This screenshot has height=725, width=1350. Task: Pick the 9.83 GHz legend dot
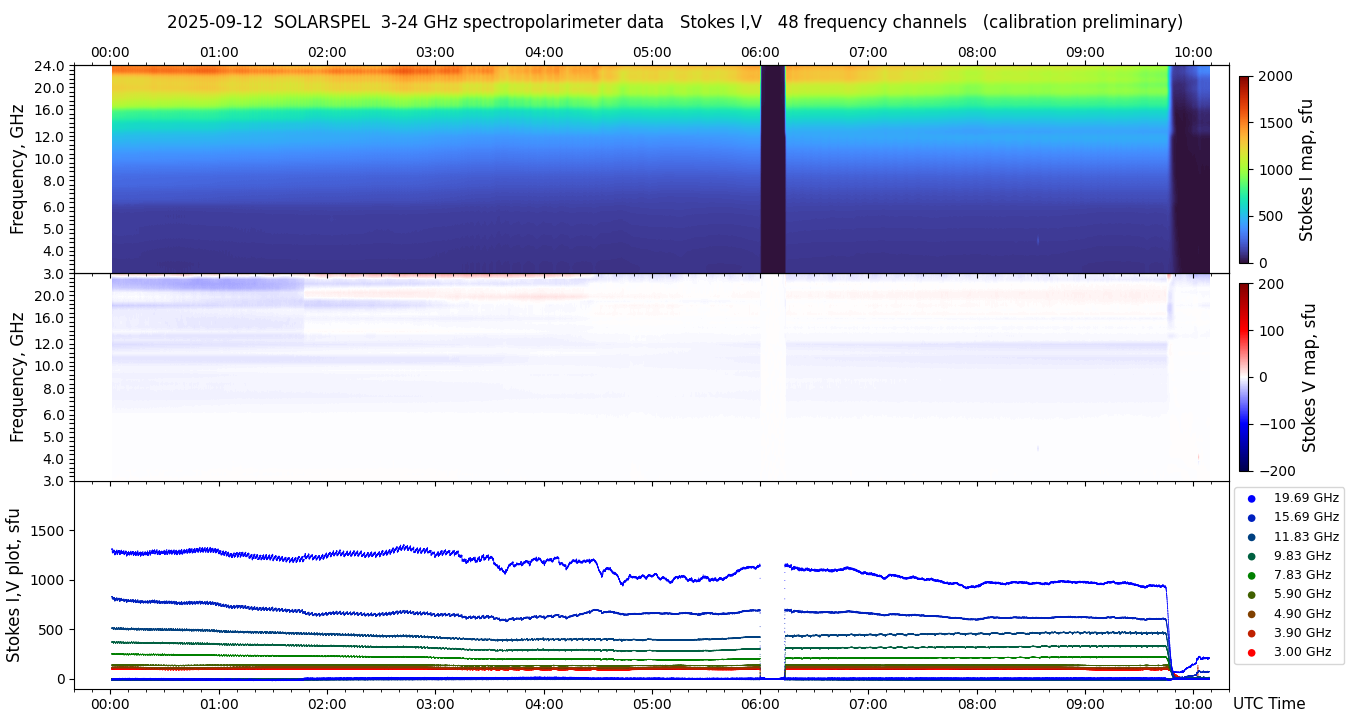tap(1251, 556)
